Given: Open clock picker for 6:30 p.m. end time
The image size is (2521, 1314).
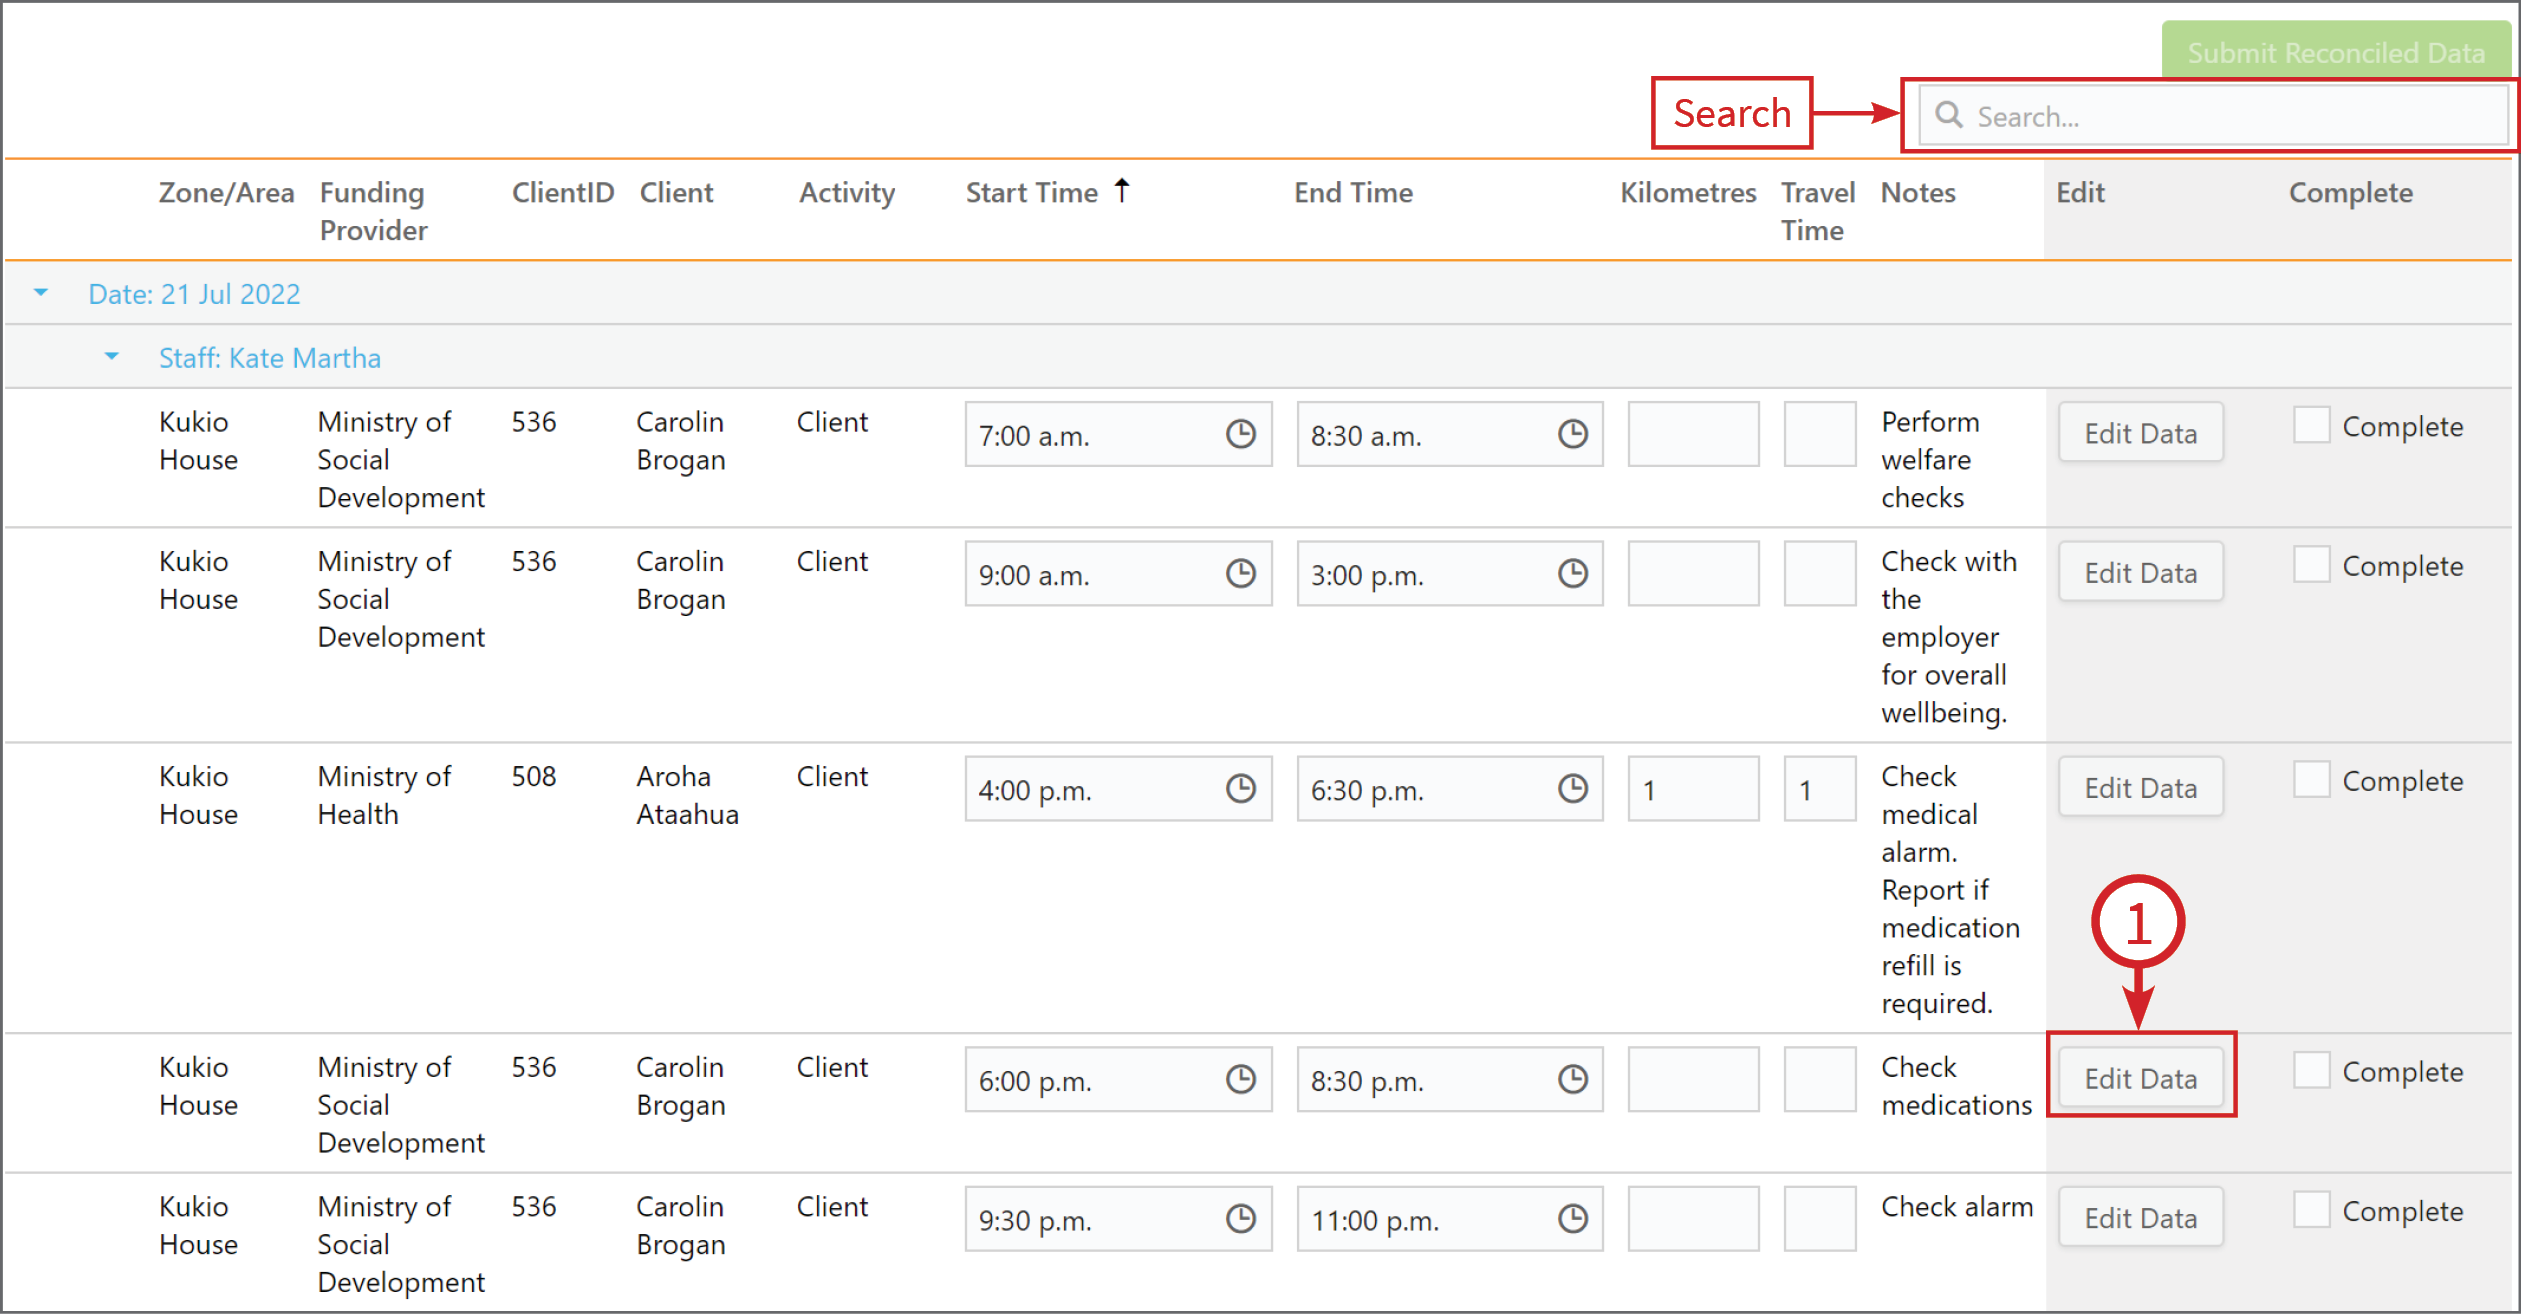Looking at the screenshot, I should tap(1572, 788).
